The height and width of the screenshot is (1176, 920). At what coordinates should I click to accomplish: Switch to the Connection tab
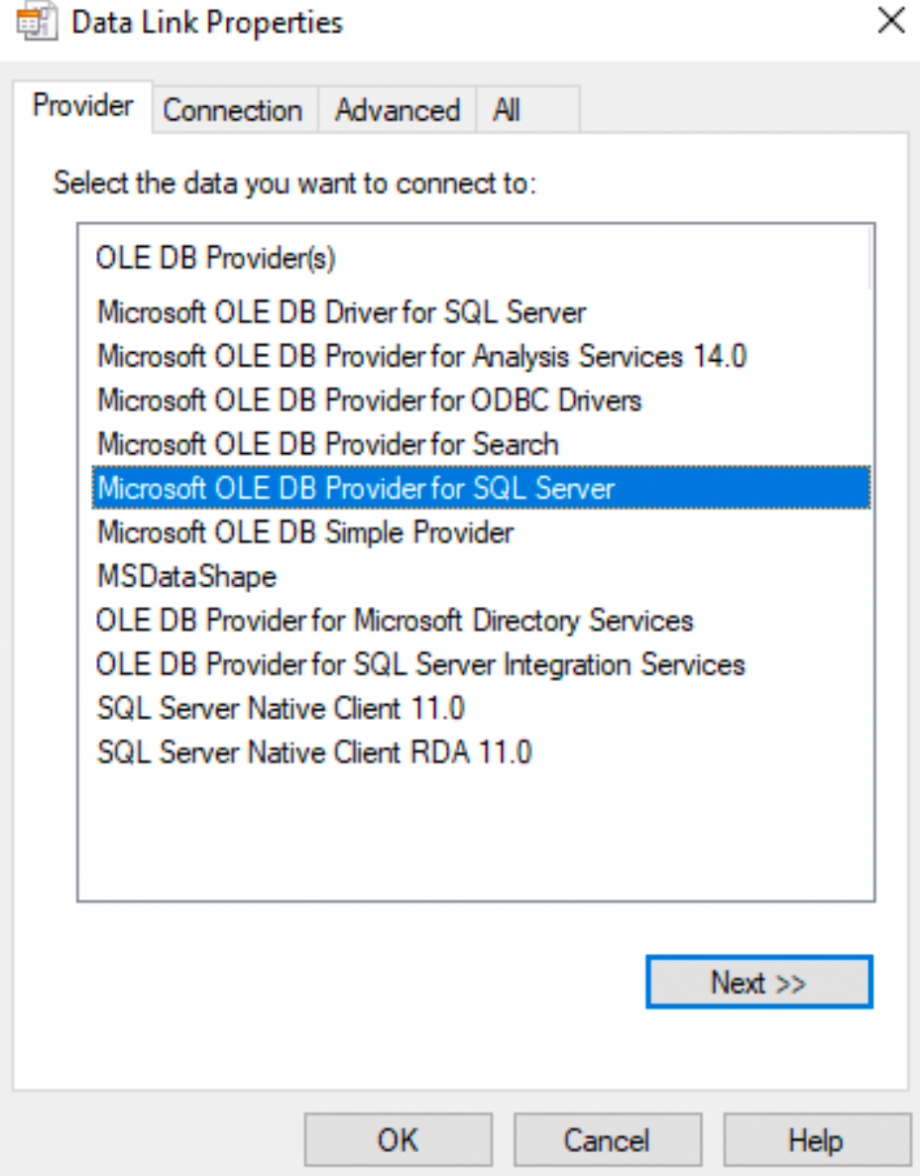click(x=233, y=110)
